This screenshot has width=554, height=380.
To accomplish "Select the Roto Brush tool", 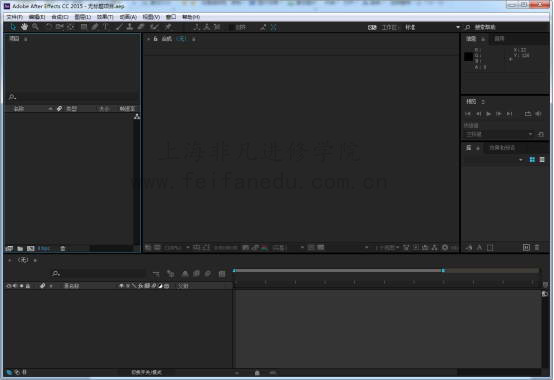I will (x=154, y=27).
